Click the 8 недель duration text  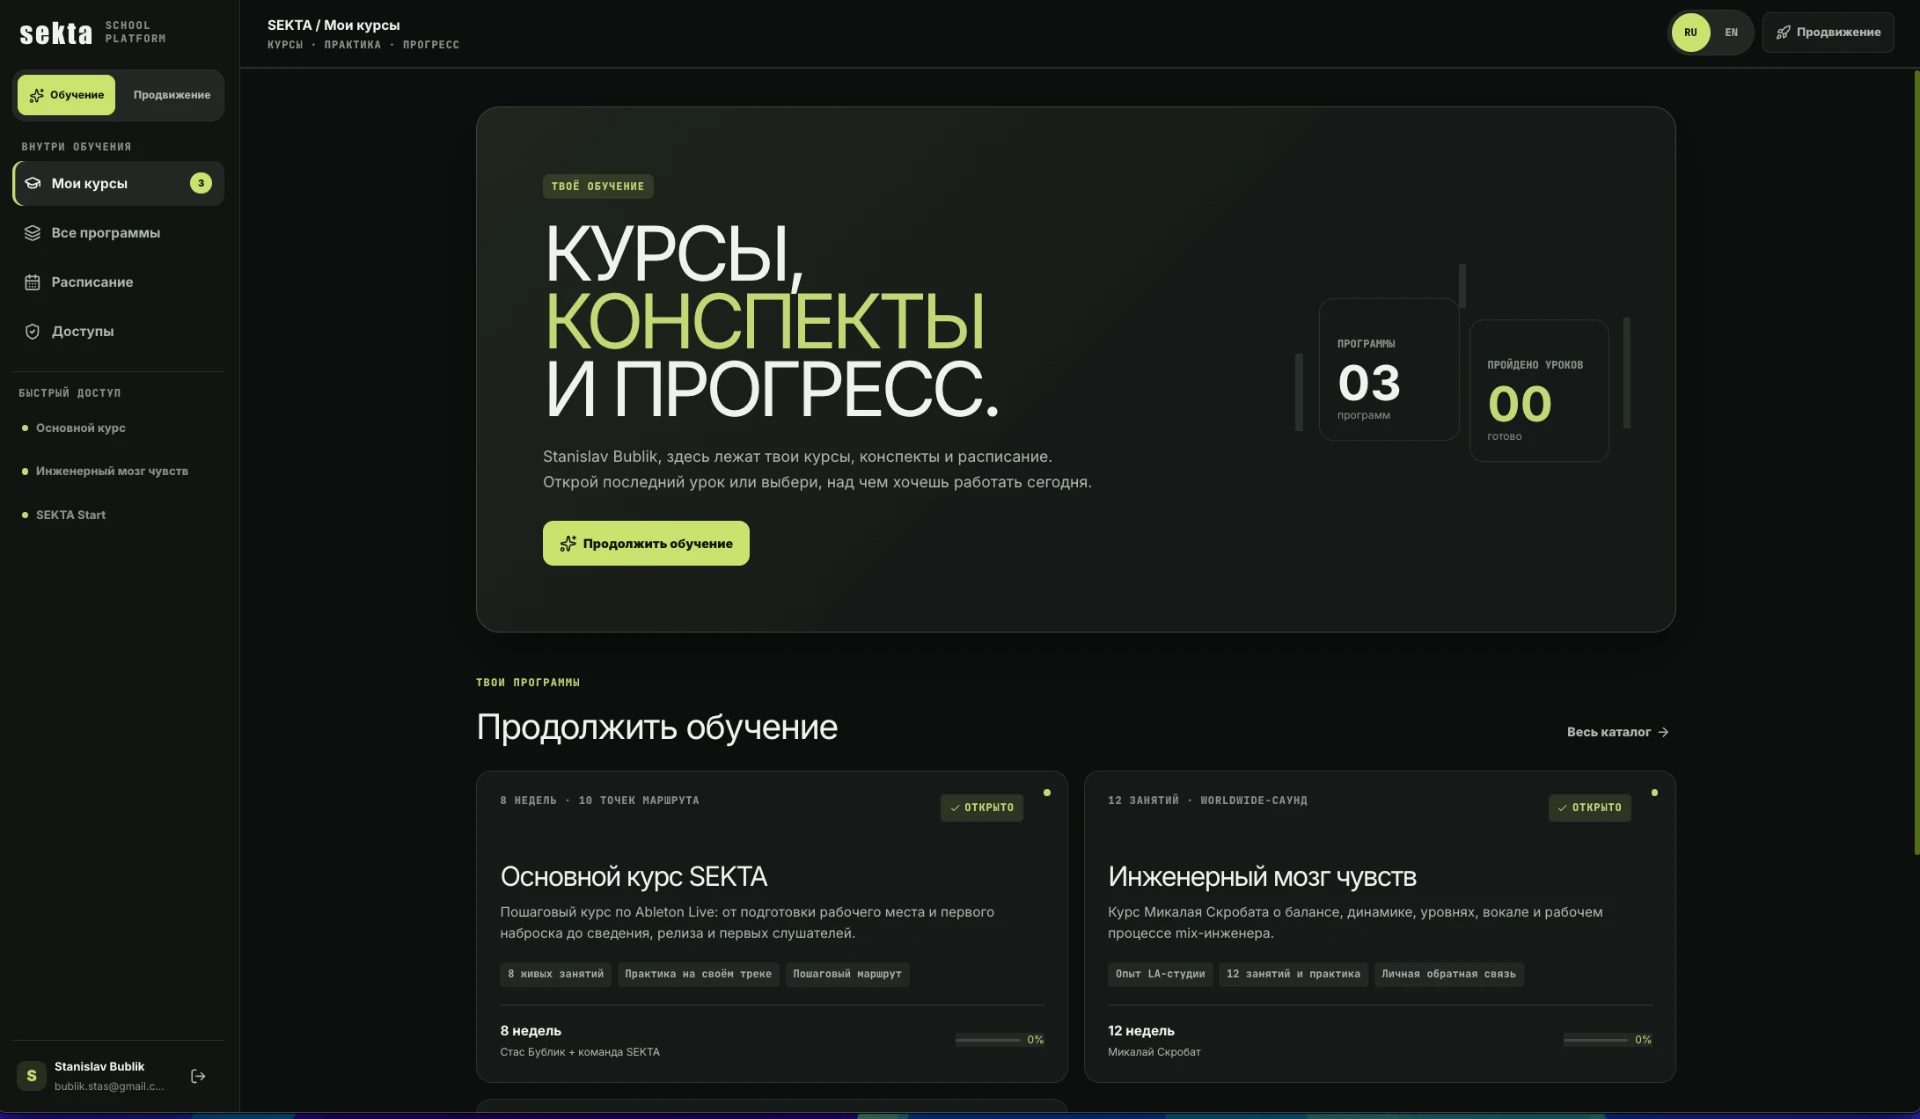[x=531, y=1031]
